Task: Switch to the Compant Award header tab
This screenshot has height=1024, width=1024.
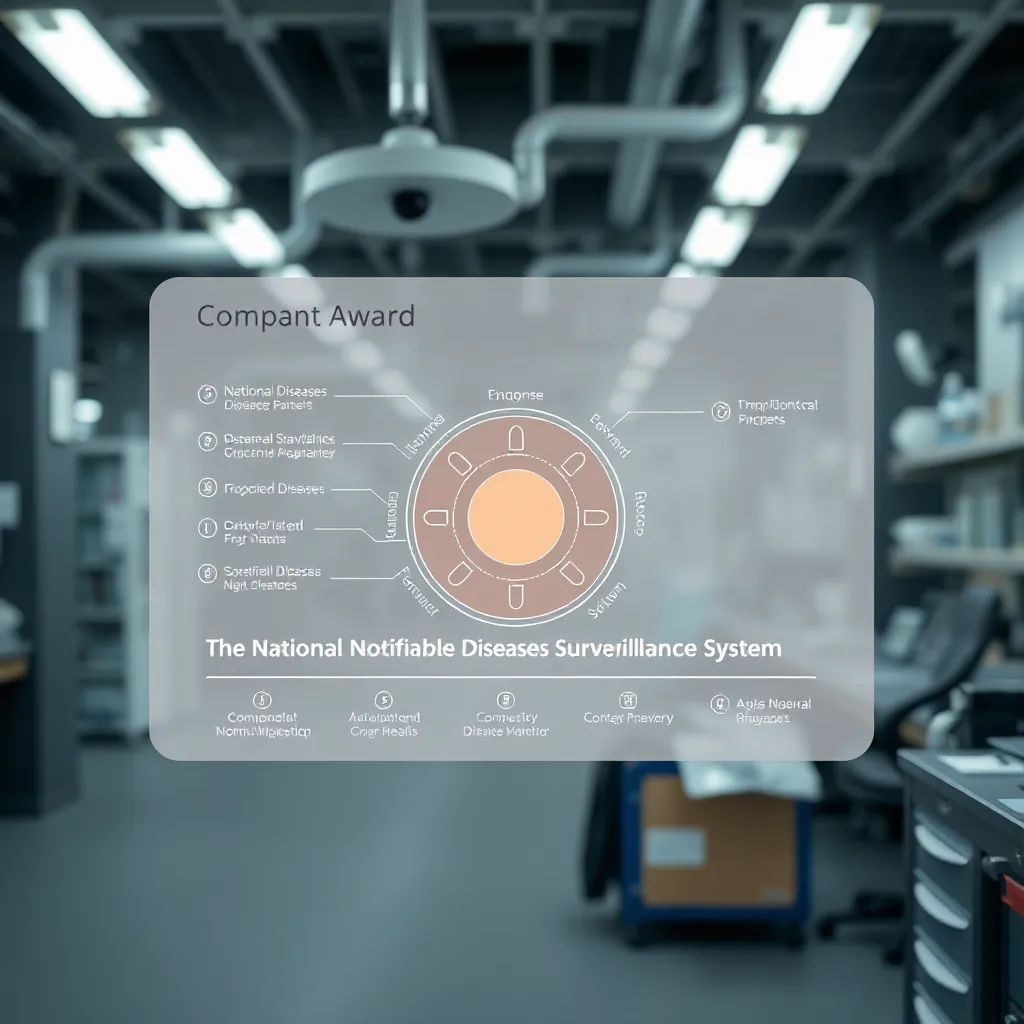Action: (x=307, y=317)
